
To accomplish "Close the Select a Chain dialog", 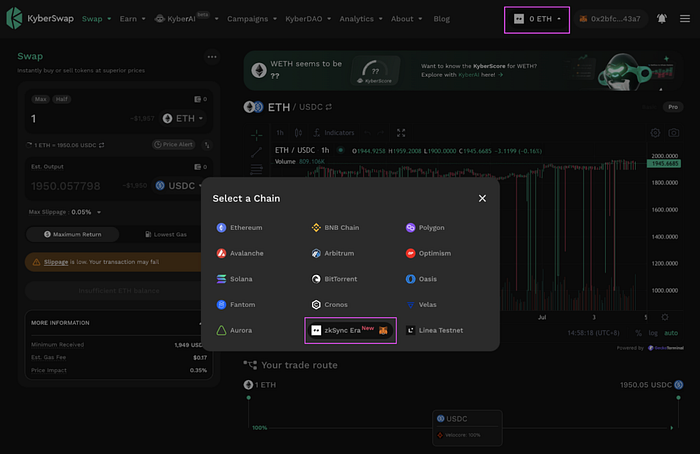I will pos(482,198).
